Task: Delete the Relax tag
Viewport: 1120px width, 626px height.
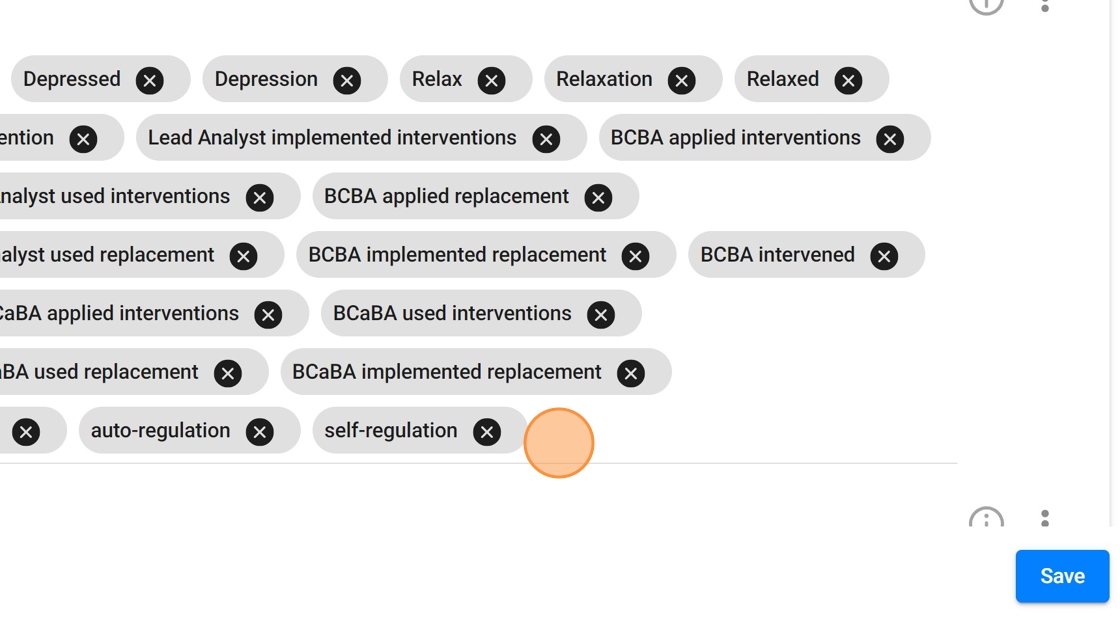Action: coord(491,81)
